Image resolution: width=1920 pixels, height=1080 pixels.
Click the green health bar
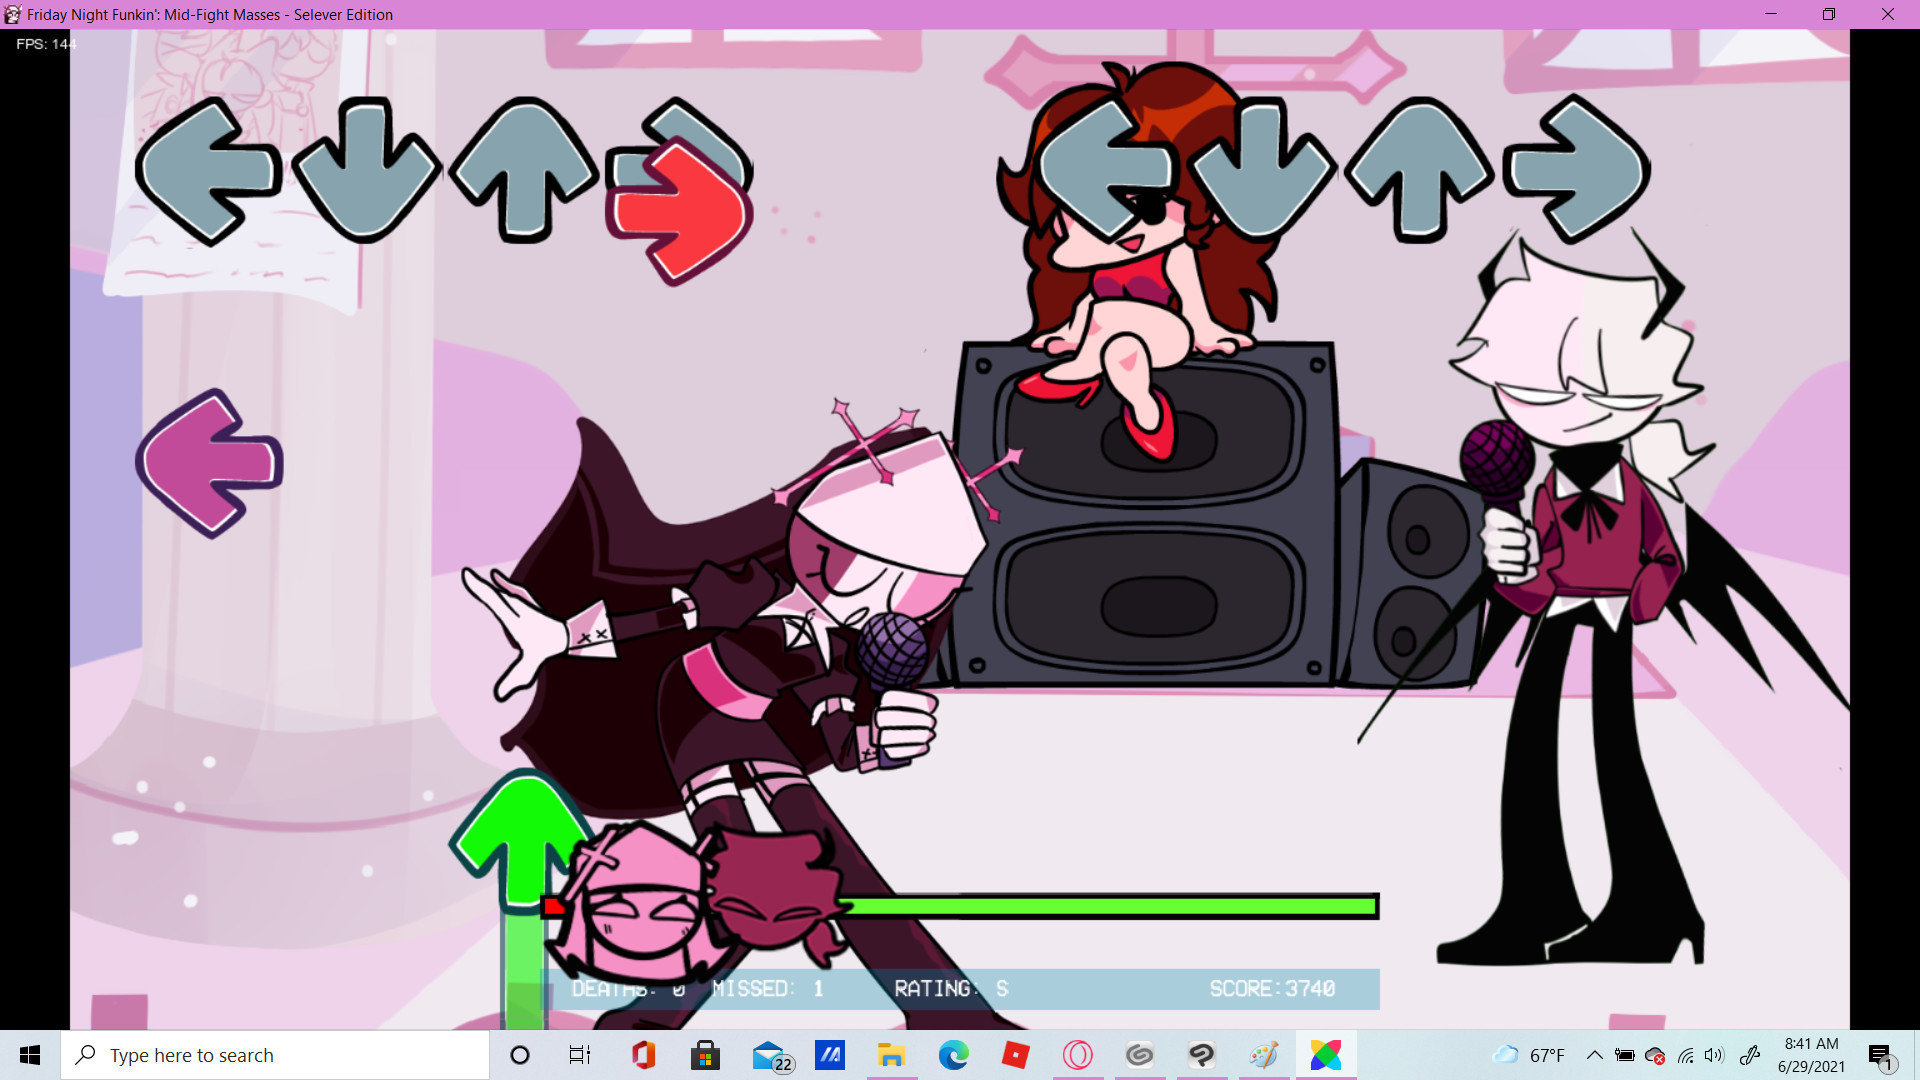point(1112,907)
